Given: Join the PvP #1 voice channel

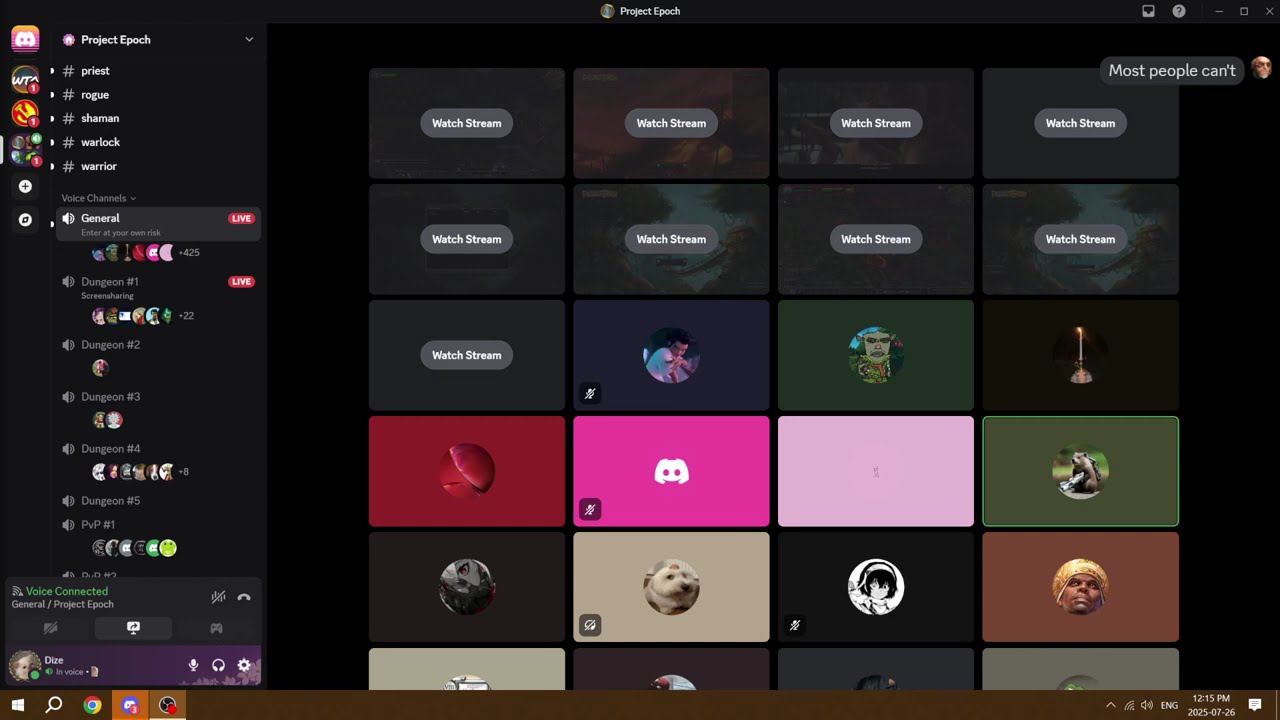Looking at the screenshot, I should [158, 525].
